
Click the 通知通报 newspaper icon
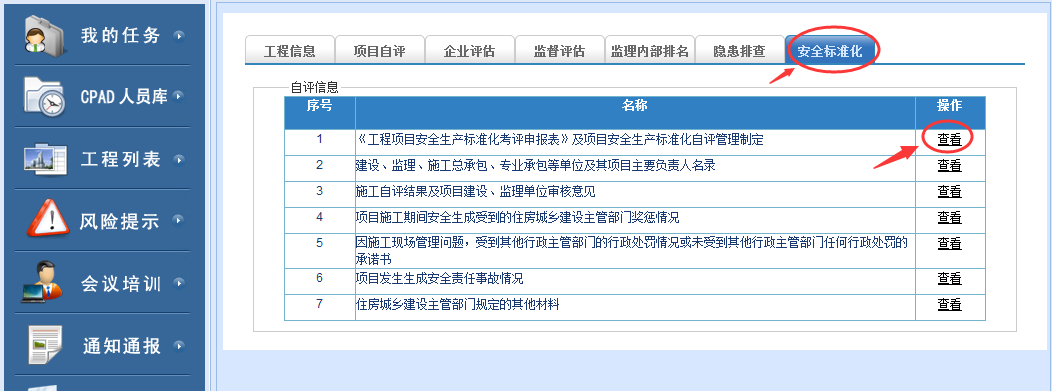pos(45,345)
